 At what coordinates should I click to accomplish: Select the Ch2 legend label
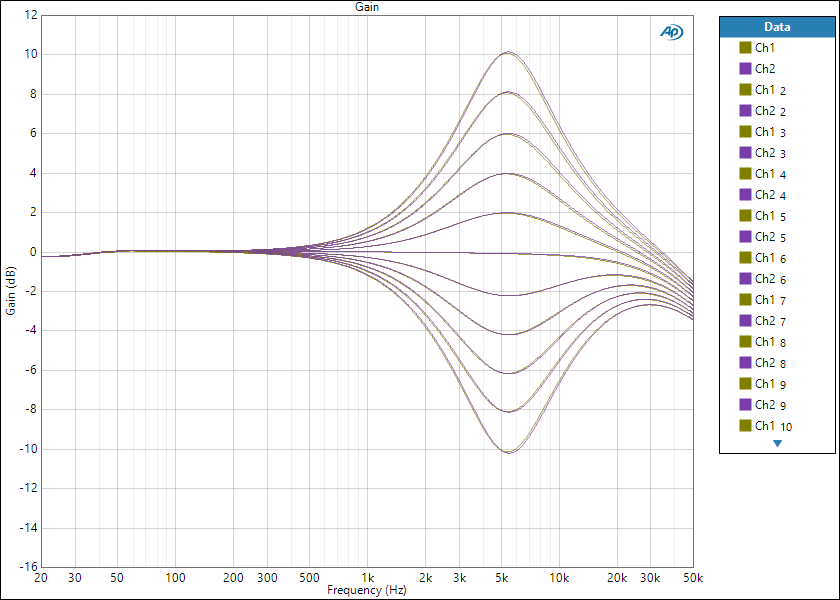(x=765, y=69)
